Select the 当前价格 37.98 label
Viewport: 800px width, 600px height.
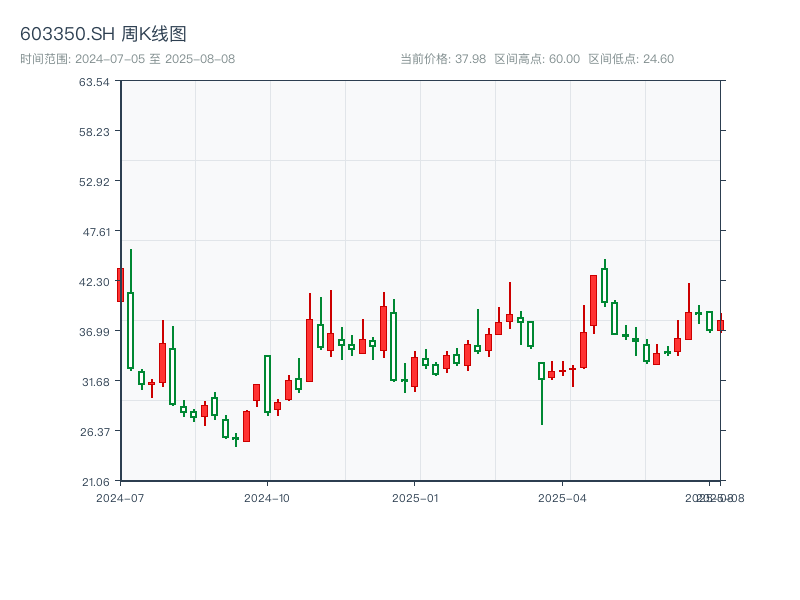pyautogui.click(x=443, y=59)
